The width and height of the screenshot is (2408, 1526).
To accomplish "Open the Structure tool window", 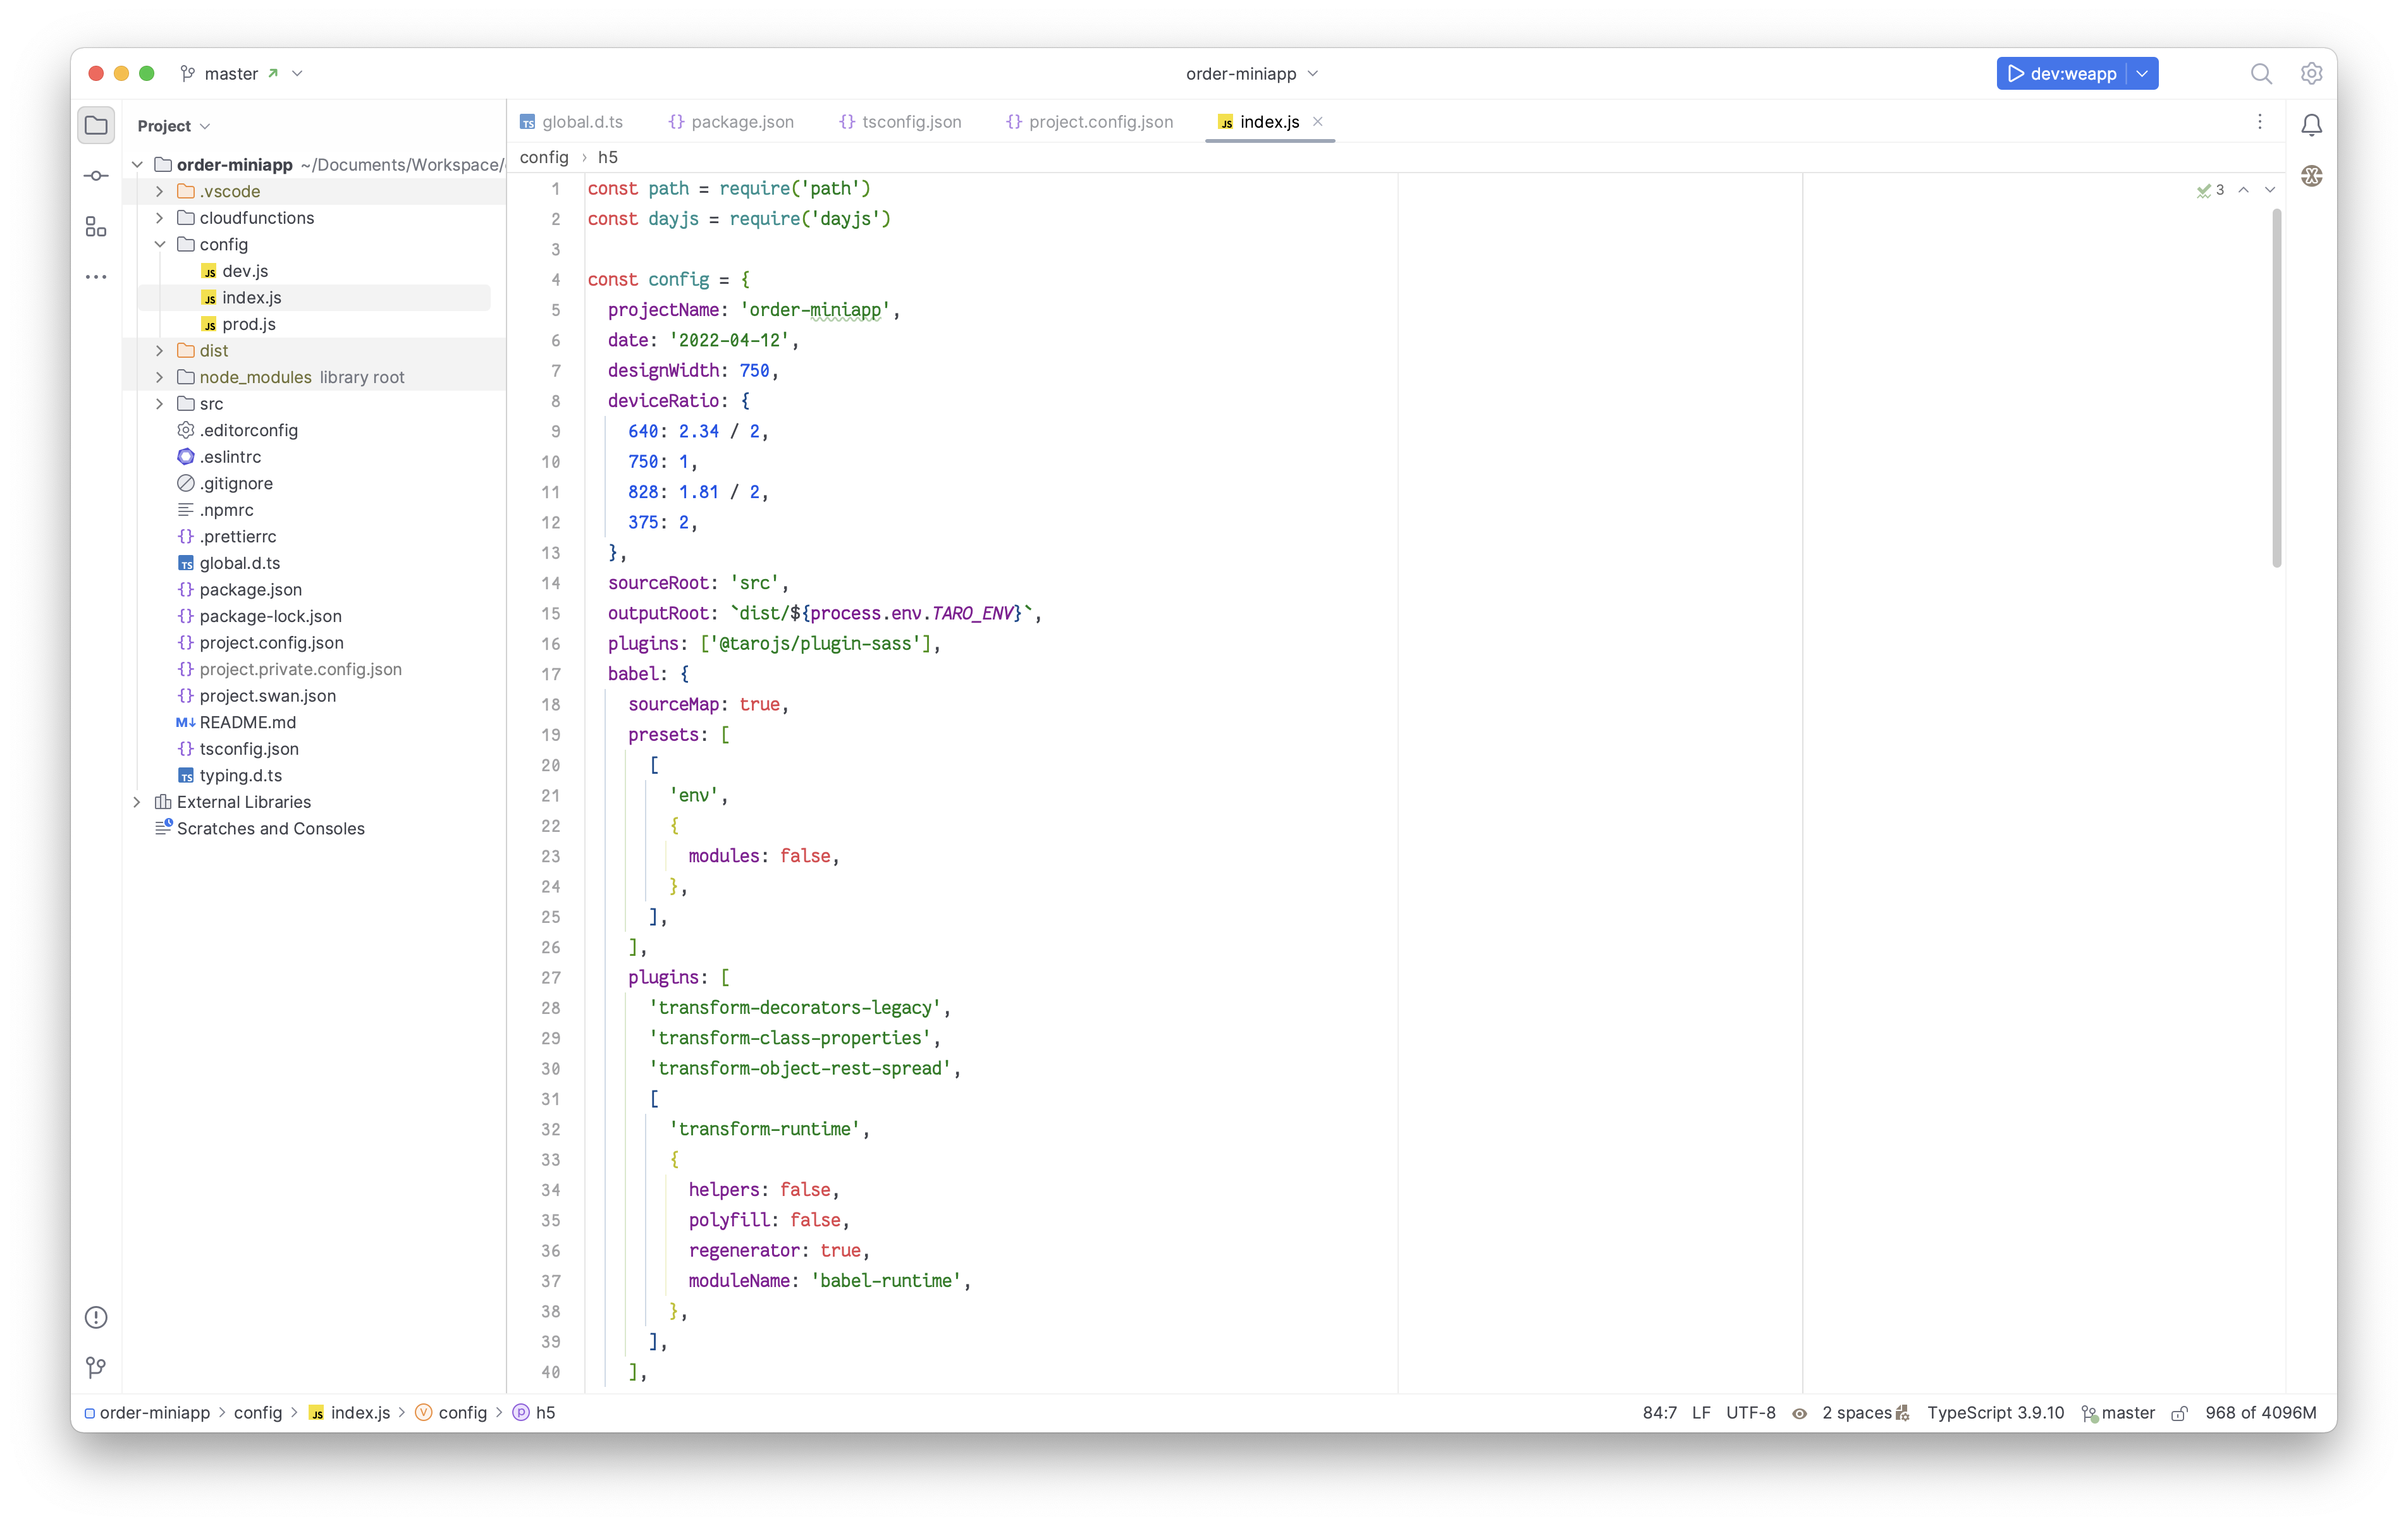I will coord(95,226).
